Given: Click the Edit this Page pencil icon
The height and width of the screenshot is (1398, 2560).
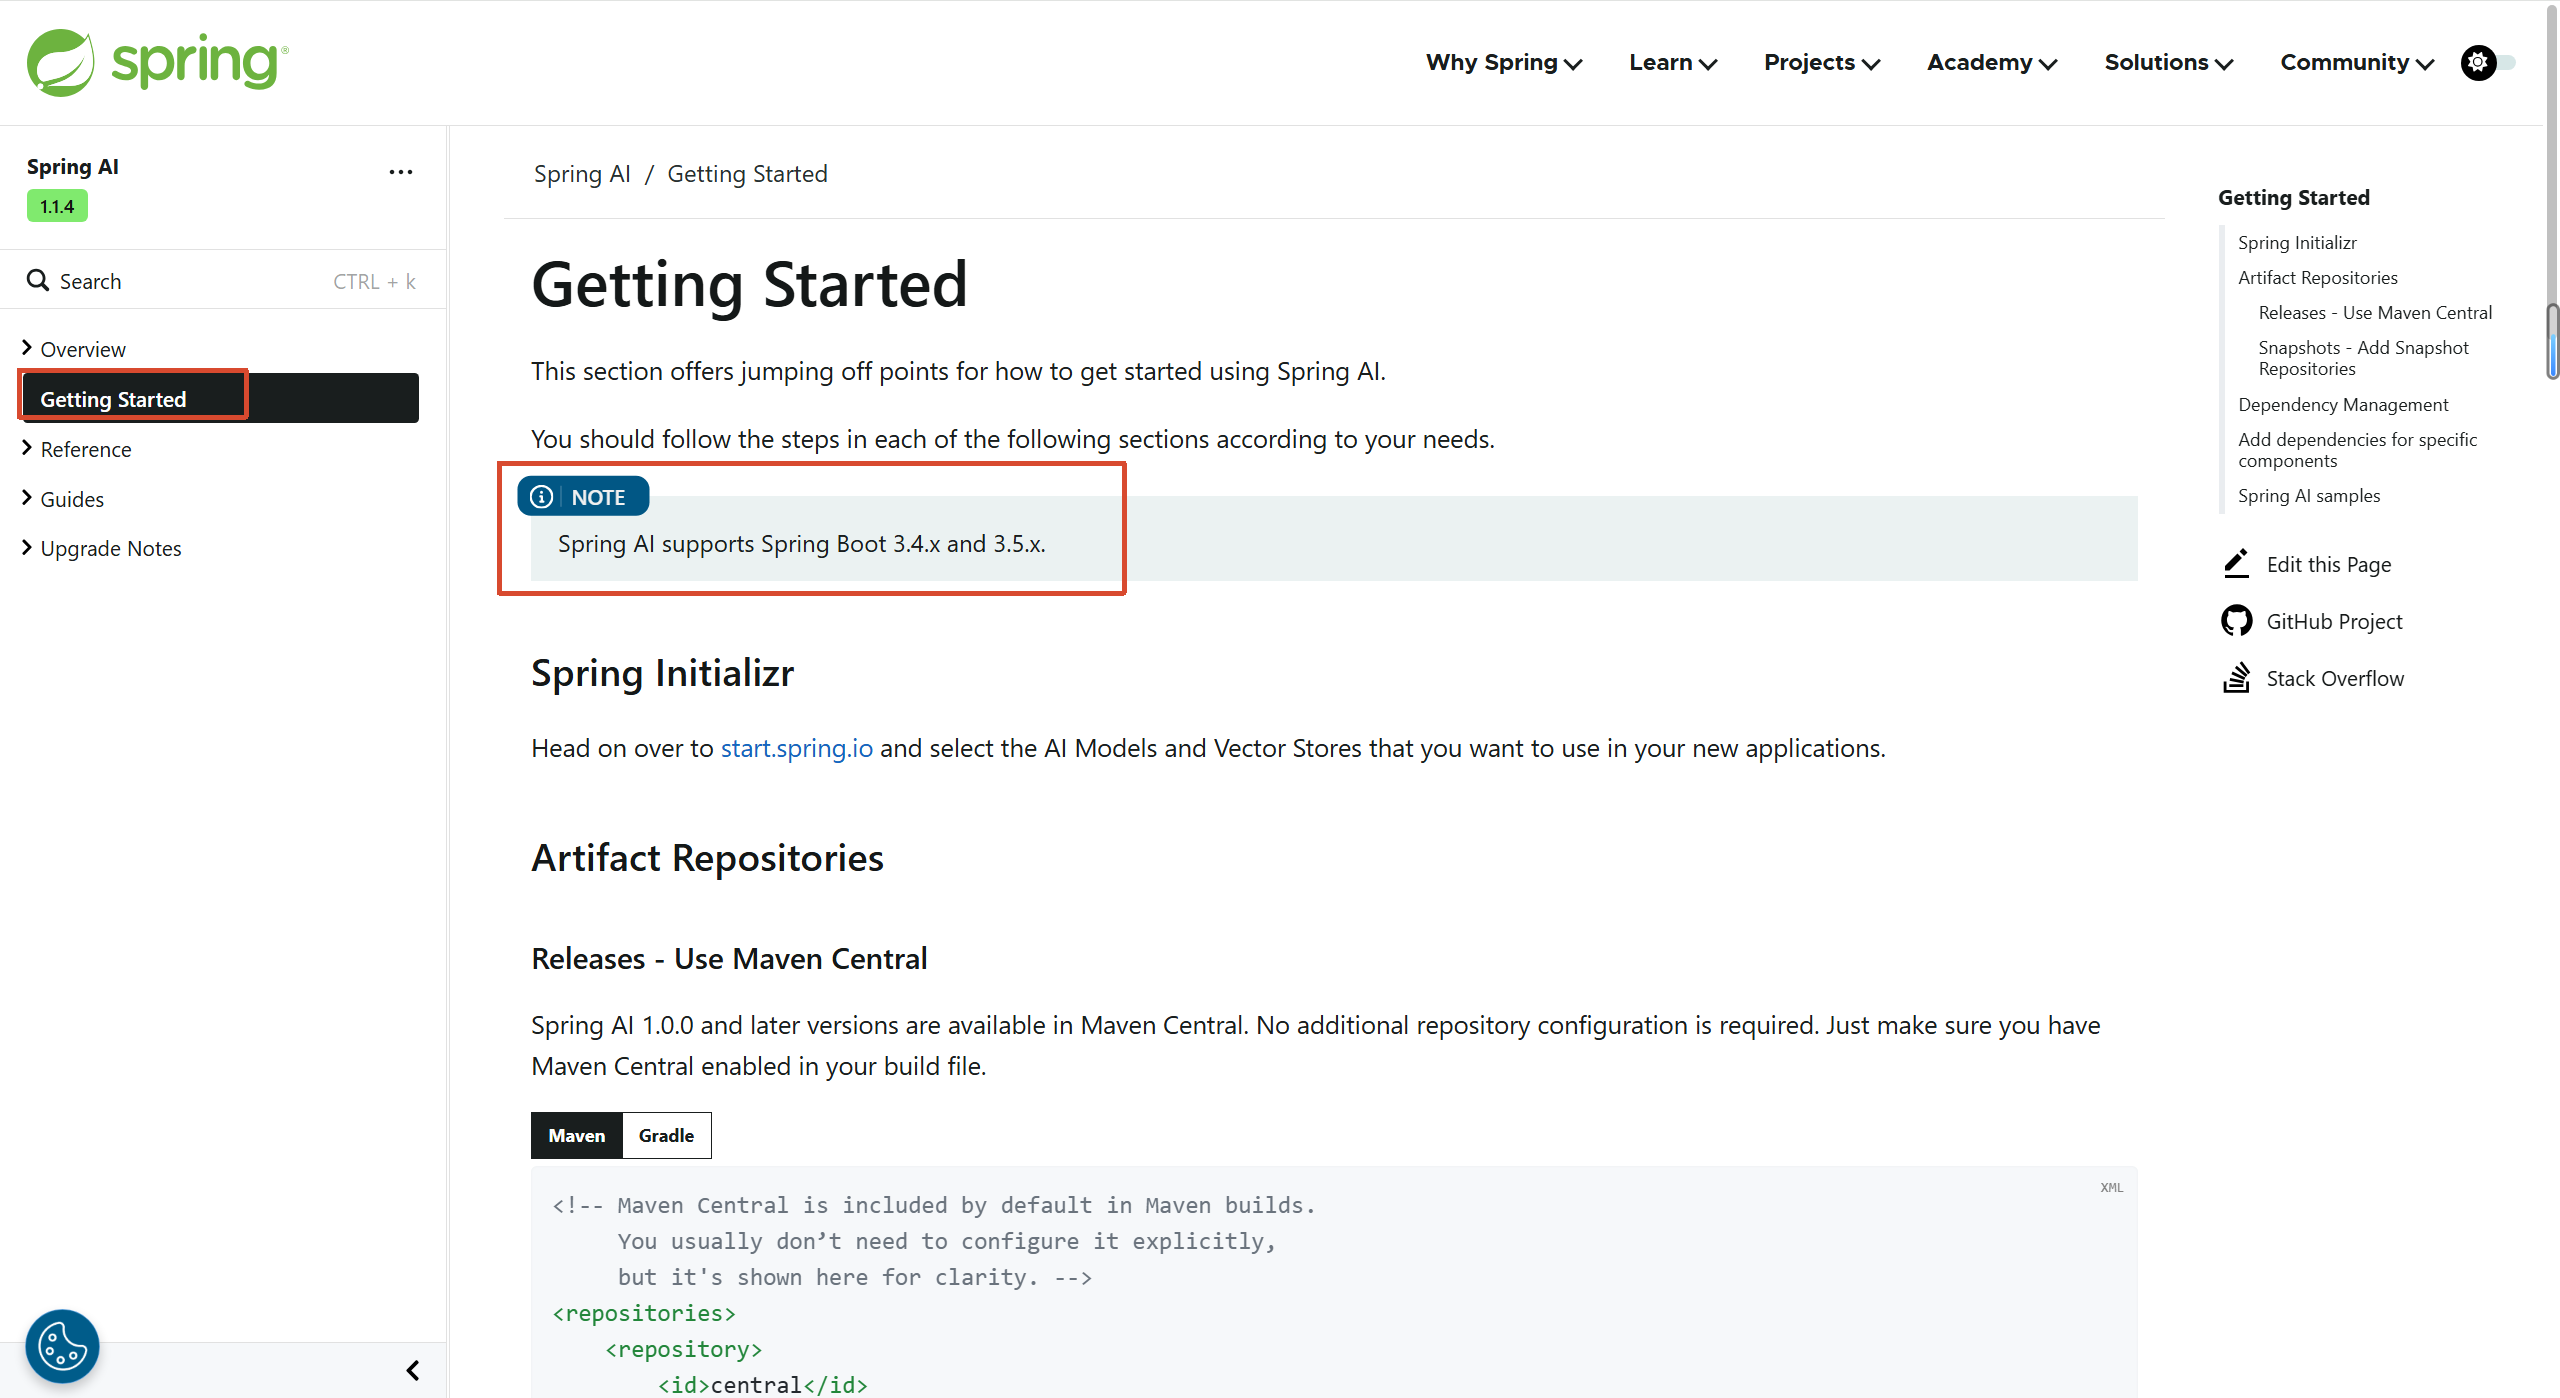Looking at the screenshot, I should coord(2236,564).
